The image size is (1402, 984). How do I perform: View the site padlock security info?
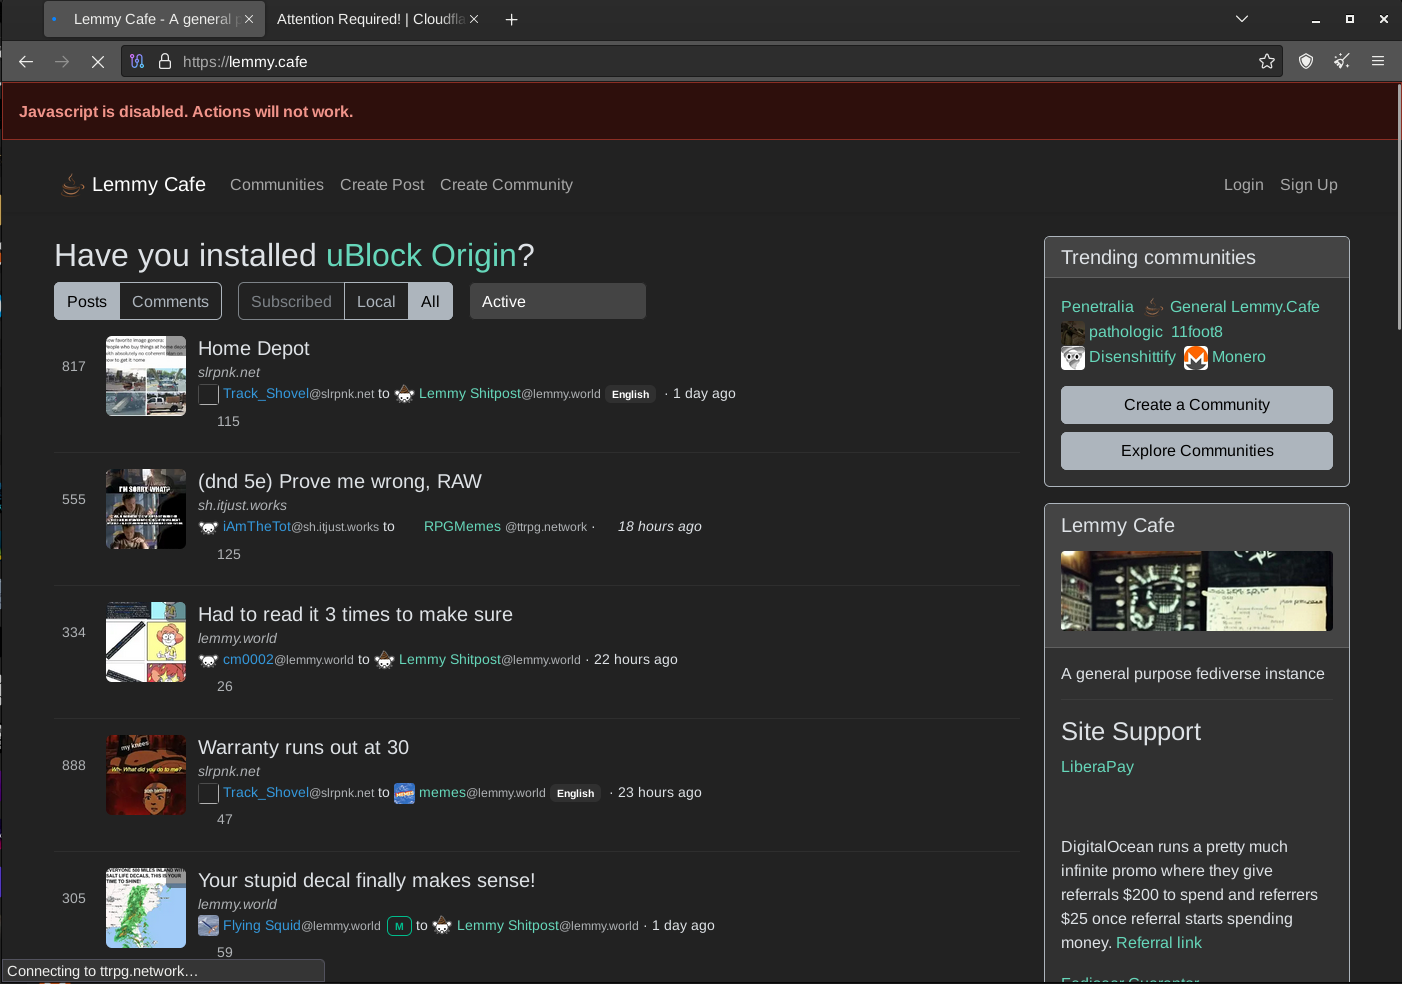(x=165, y=61)
